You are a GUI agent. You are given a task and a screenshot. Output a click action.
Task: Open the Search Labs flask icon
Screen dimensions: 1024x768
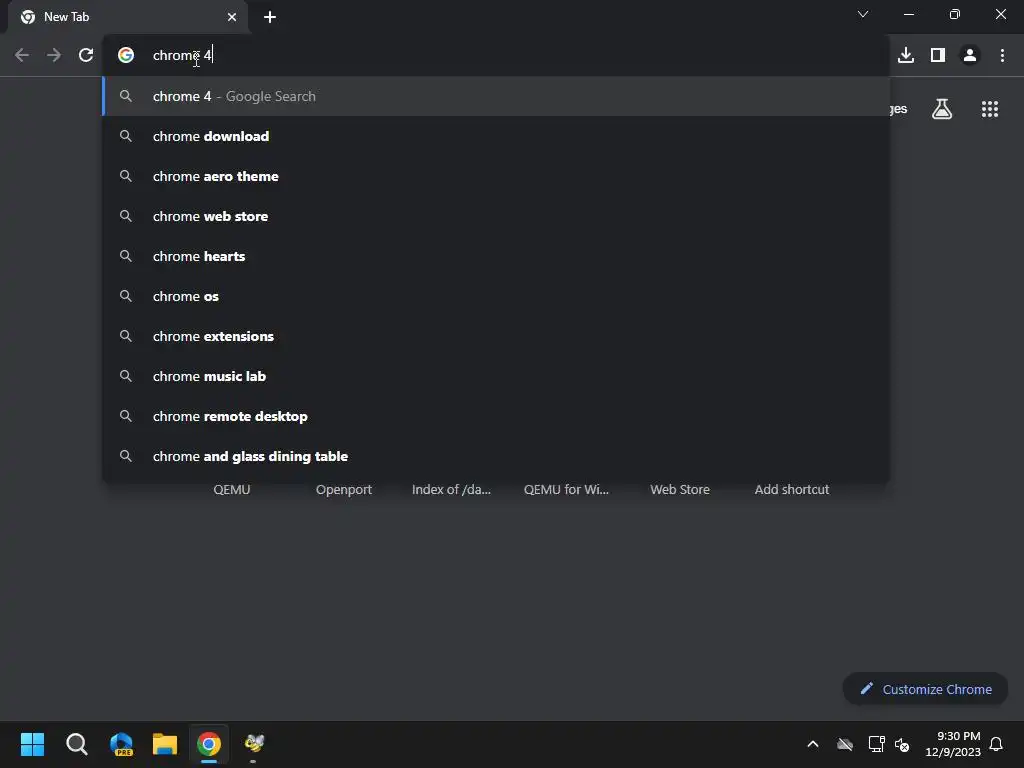point(942,109)
